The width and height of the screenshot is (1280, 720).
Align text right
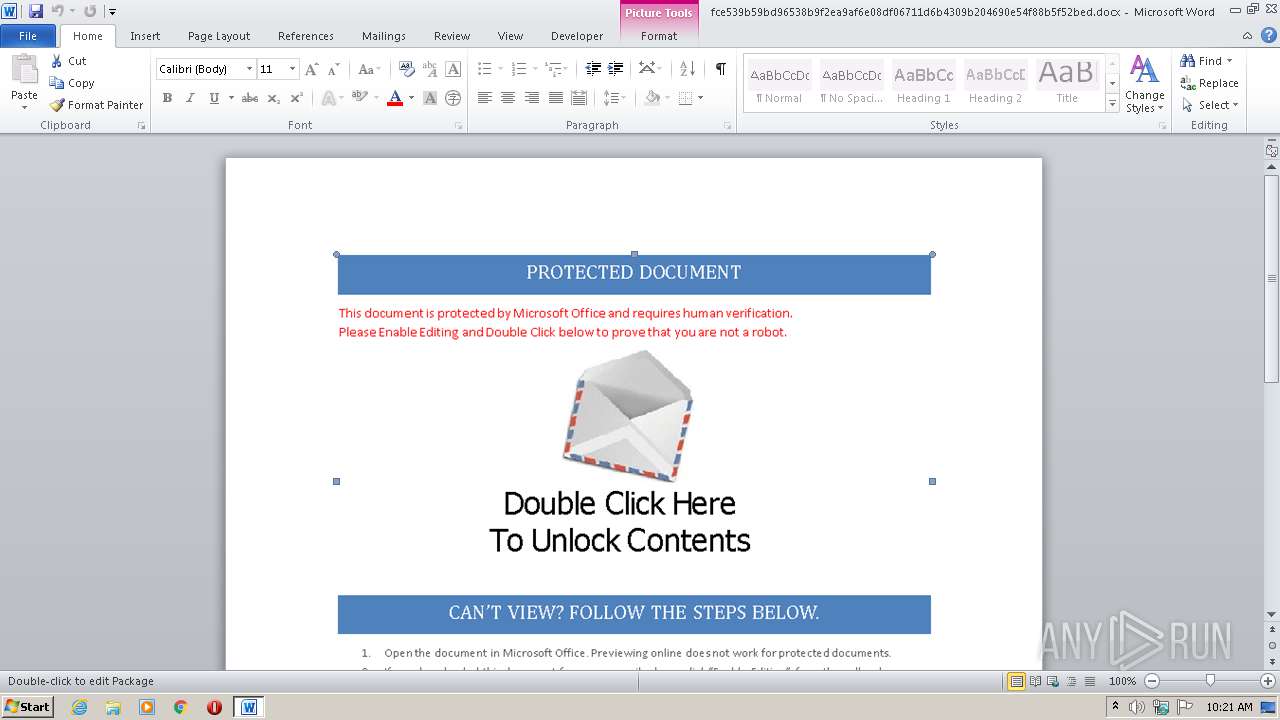(x=532, y=98)
